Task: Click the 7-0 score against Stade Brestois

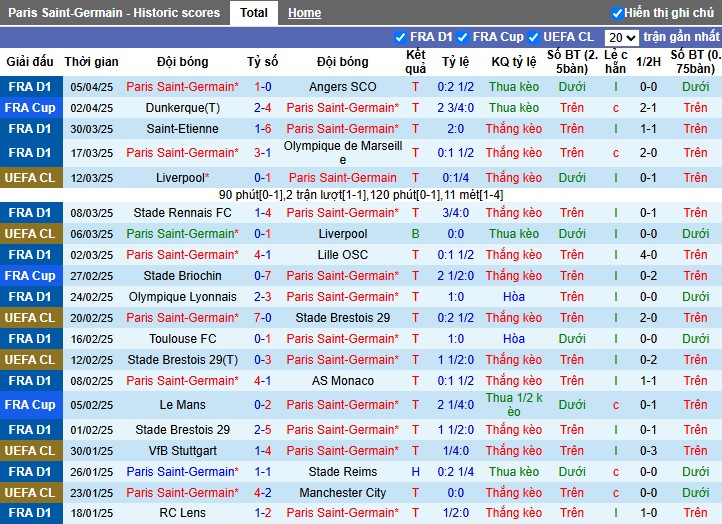Action: [x=262, y=318]
